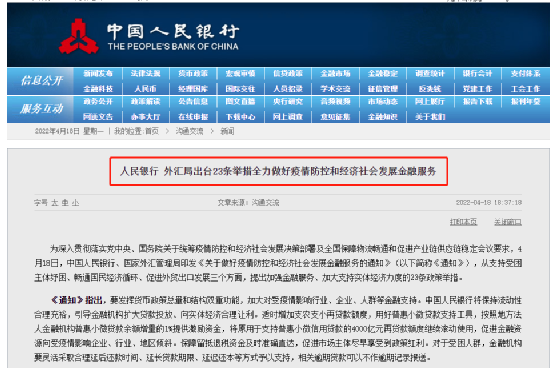The height and width of the screenshot is (368, 554).
Task: Open the 市场动态 menu item
Action: (383, 102)
